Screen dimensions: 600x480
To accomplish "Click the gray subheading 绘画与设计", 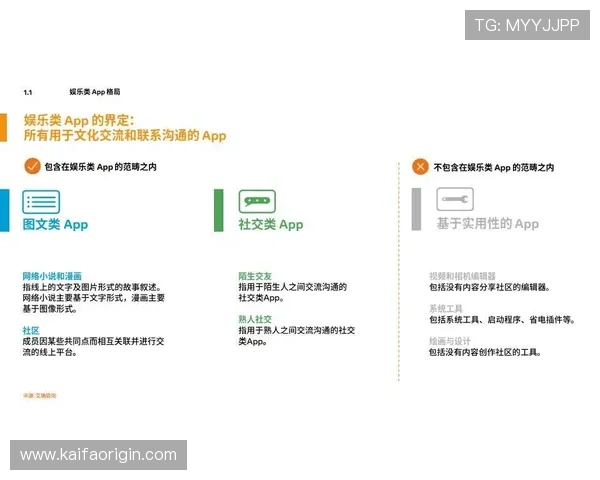I will pos(450,341).
